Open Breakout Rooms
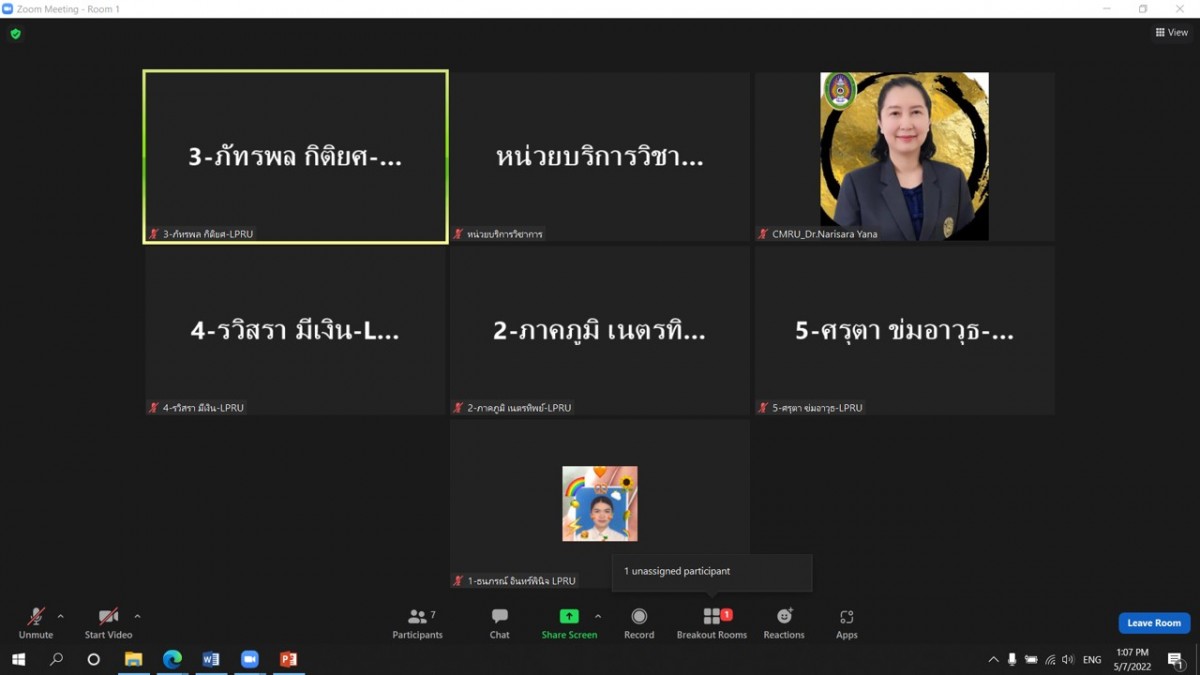1200x675 pixels. click(711, 623)
